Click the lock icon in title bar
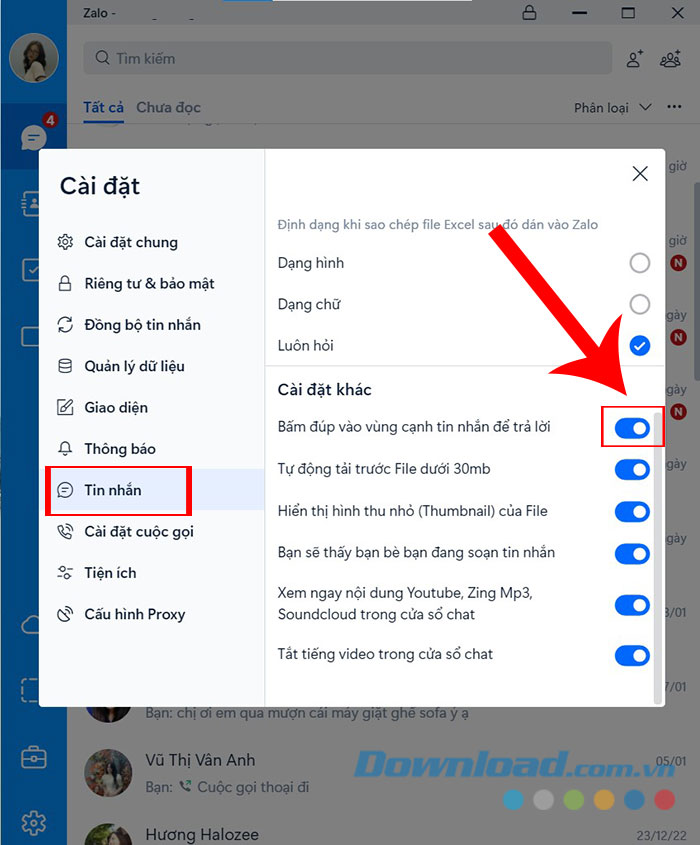This screenshot has width=700, height=845. (x=529, y=12)
